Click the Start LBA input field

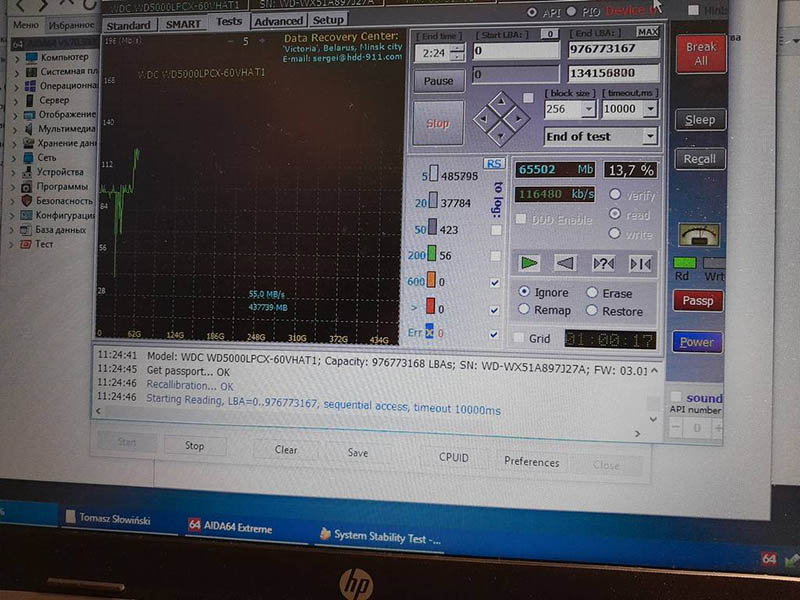(515, 50)
